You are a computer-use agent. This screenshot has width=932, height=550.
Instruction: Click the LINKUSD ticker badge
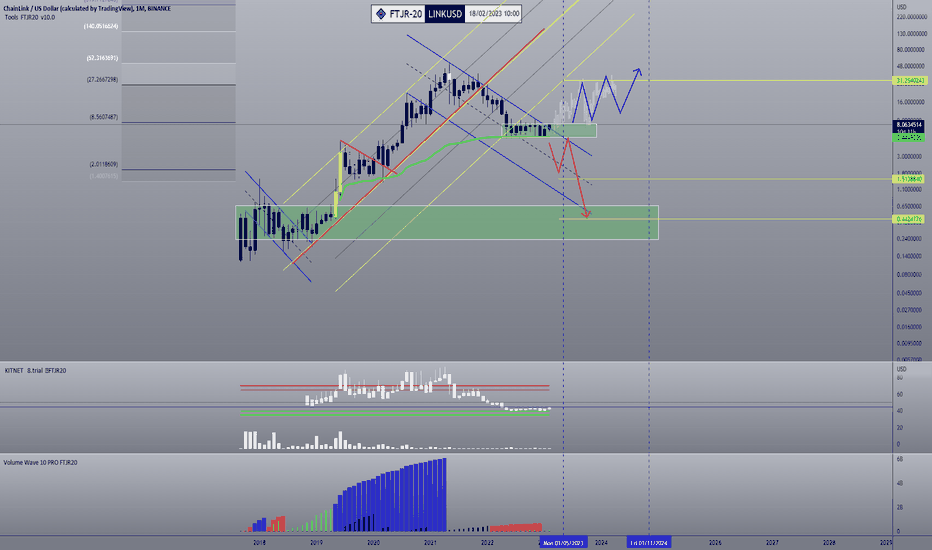[445, 14]
